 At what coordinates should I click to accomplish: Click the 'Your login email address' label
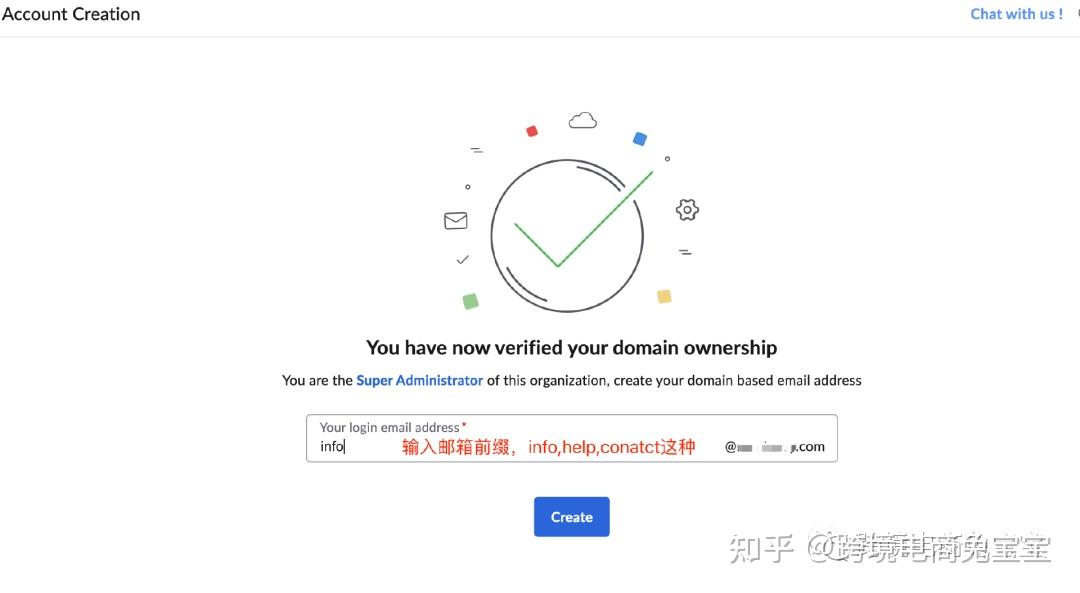[390, 427]
